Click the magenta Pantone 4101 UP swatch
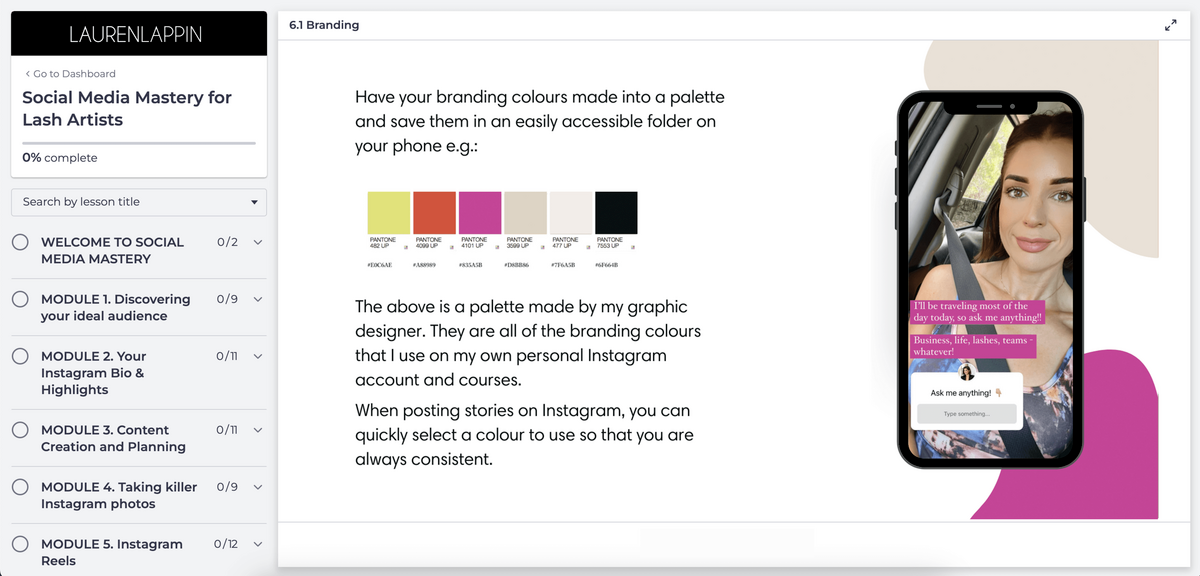The height and width of the screenshot is (576, 1200). pos(479,213)
